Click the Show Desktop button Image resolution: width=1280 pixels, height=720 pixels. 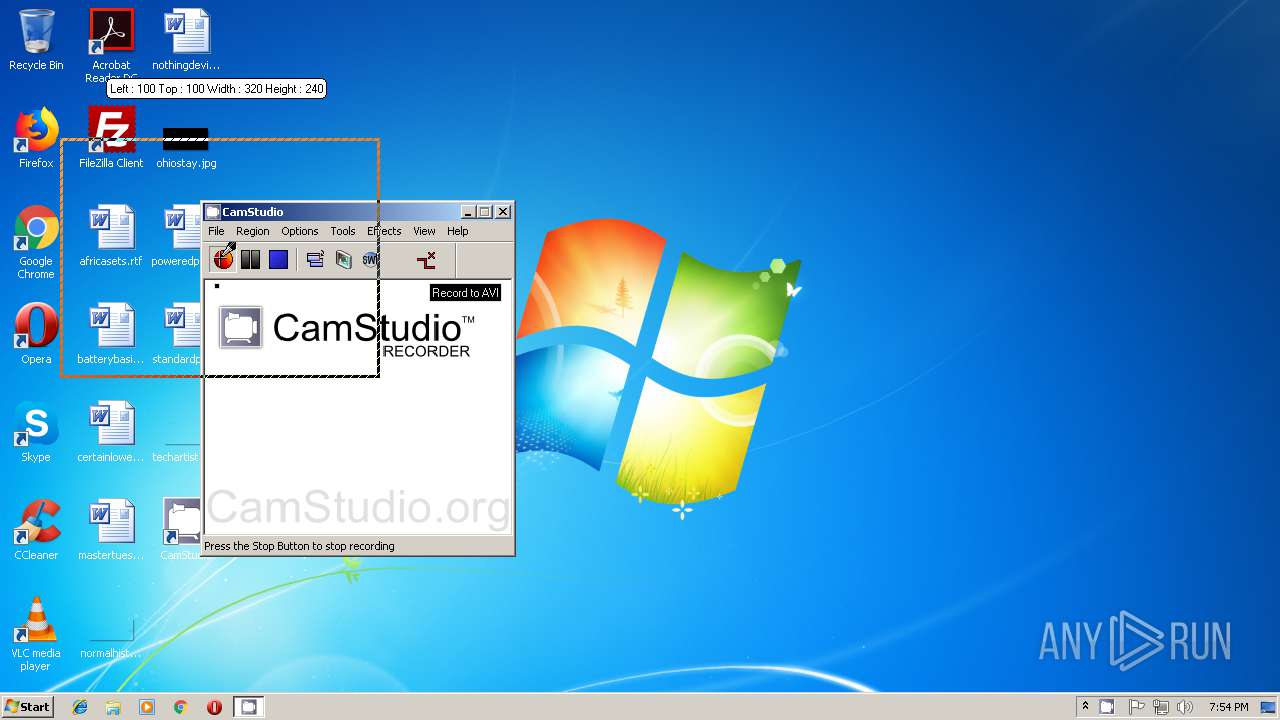(1269, 707)
